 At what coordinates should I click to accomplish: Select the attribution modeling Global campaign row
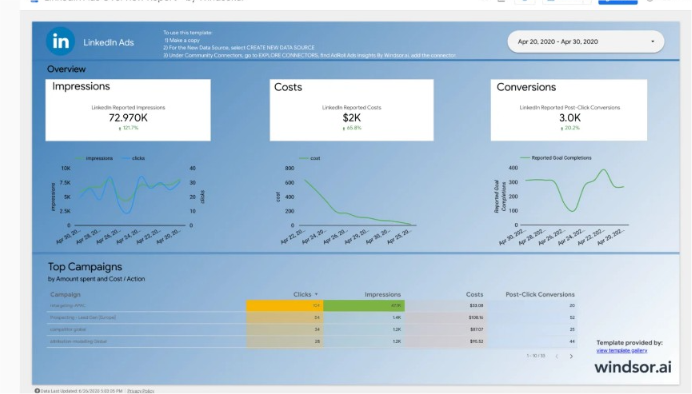[312, 341]
